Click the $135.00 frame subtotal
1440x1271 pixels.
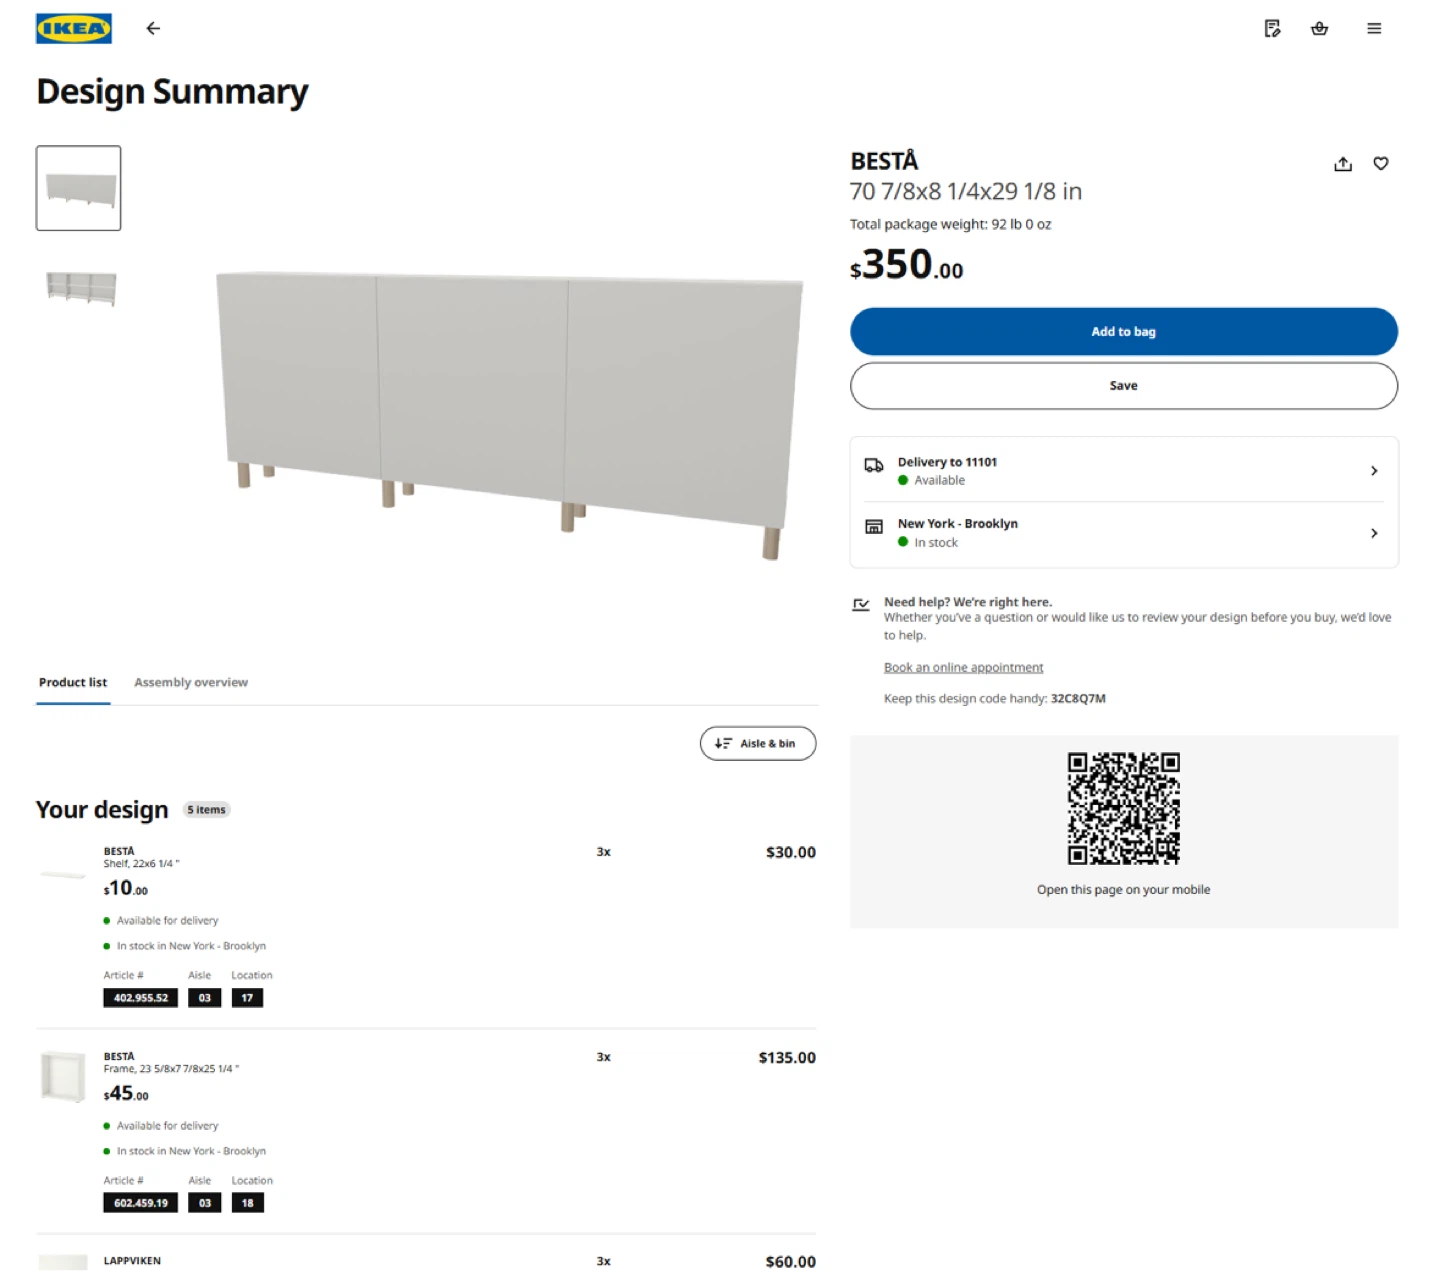click(x=787, y=1058)
